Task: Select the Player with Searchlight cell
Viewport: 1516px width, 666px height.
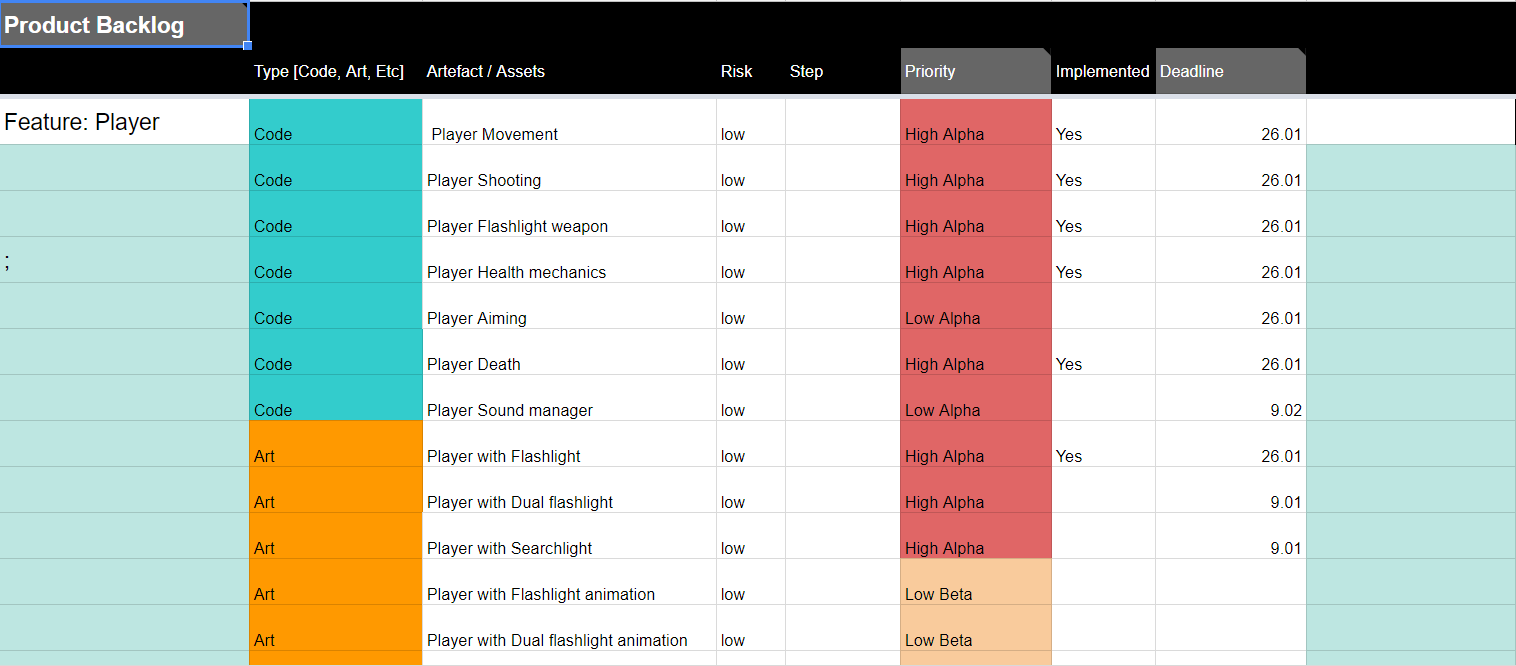Action: (570, 548)
